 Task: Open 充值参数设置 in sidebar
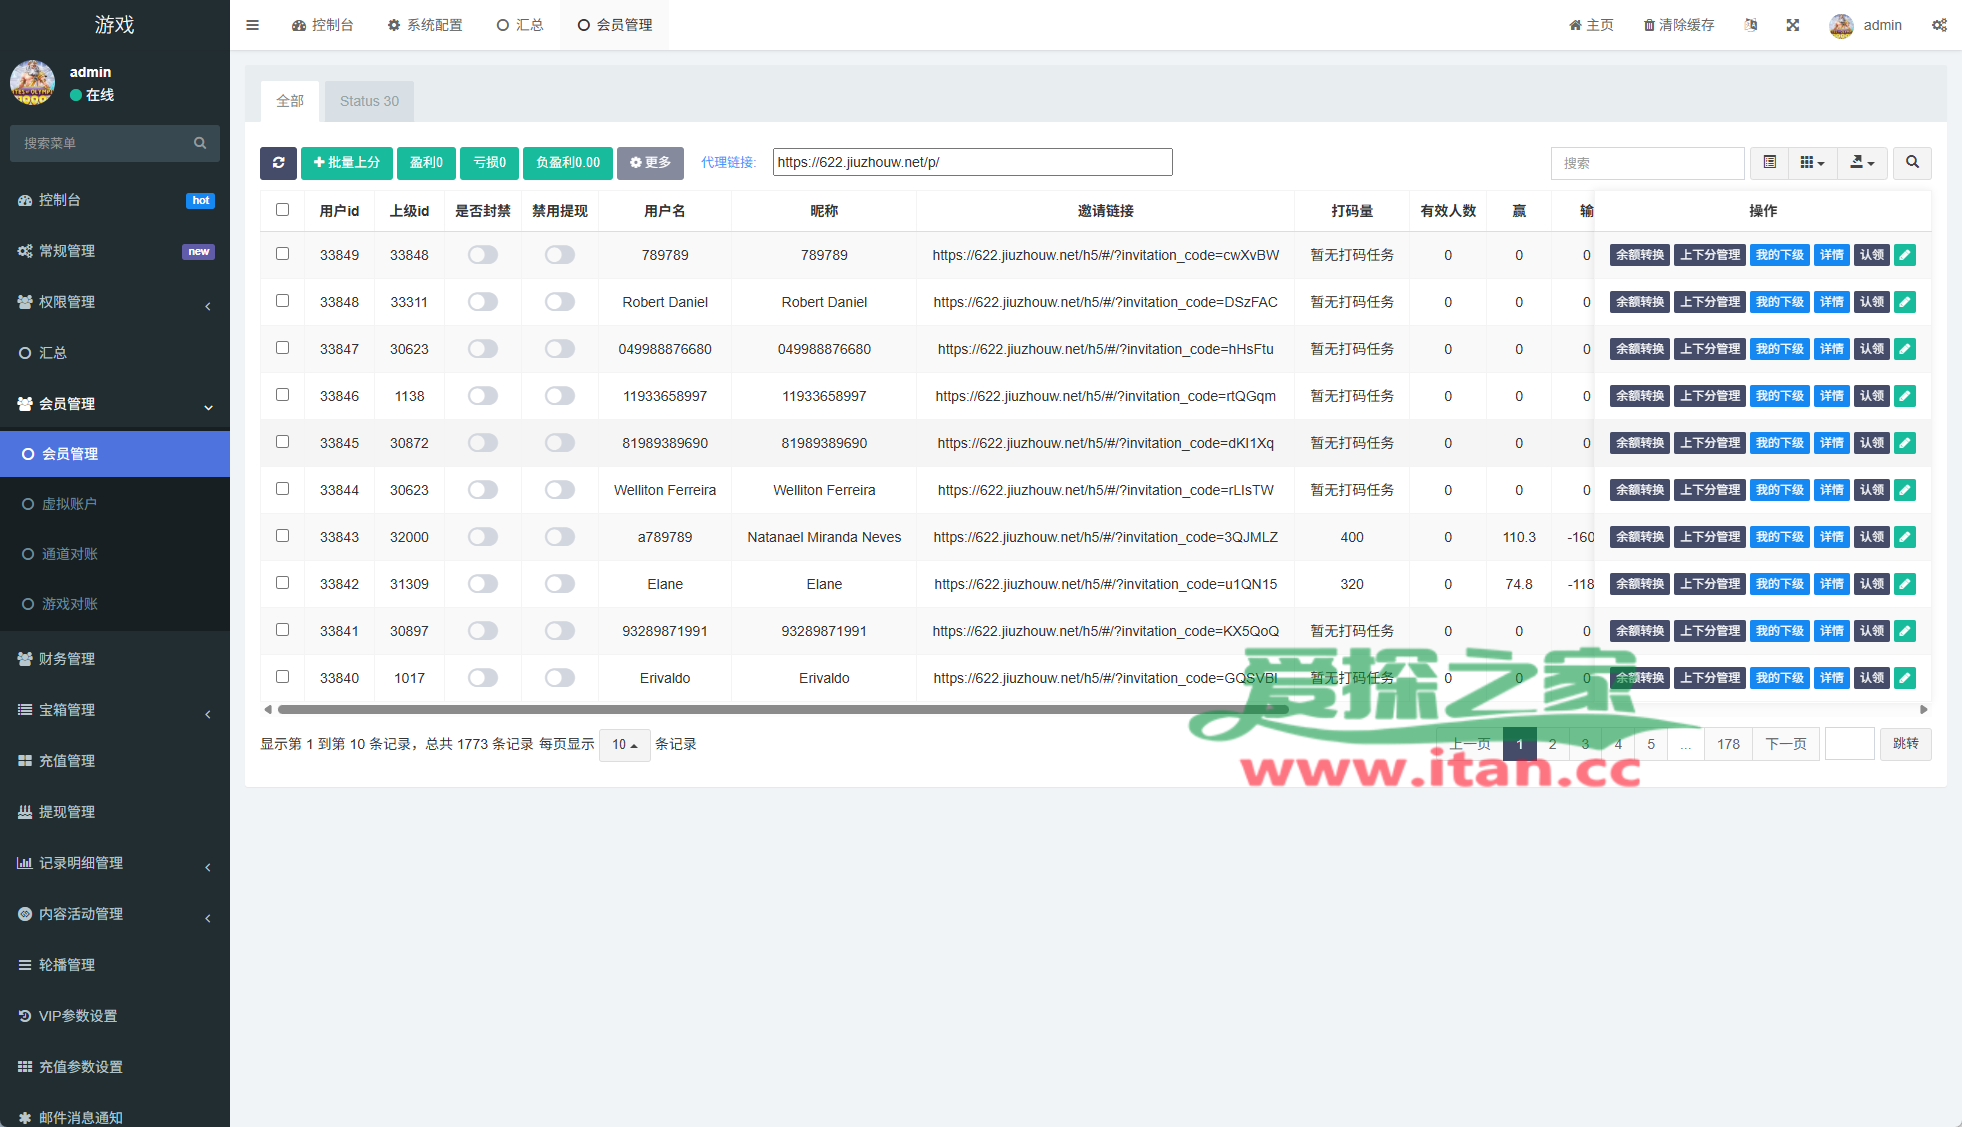coord(115,1067)
